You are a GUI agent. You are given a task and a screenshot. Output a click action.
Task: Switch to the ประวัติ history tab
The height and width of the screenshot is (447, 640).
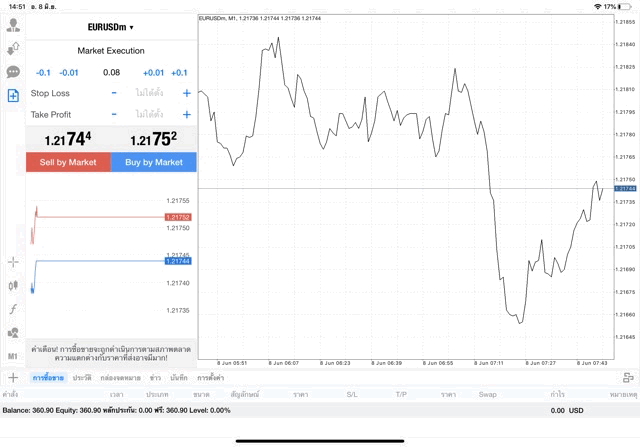pos(82,378)
